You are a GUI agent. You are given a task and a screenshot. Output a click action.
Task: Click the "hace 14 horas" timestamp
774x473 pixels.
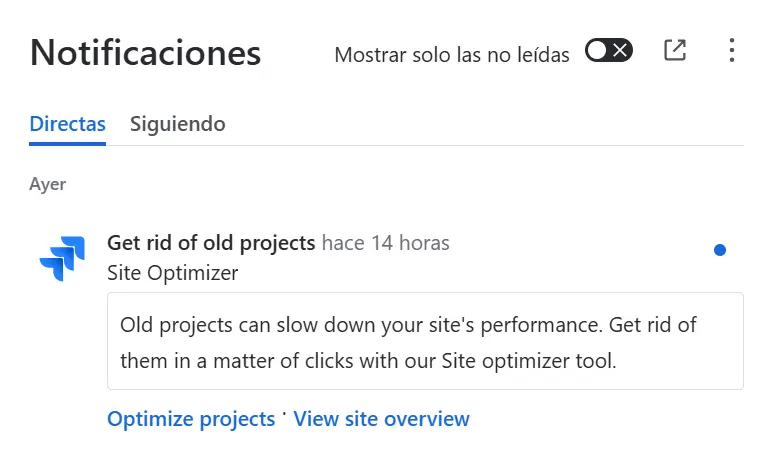pos(385,242)
